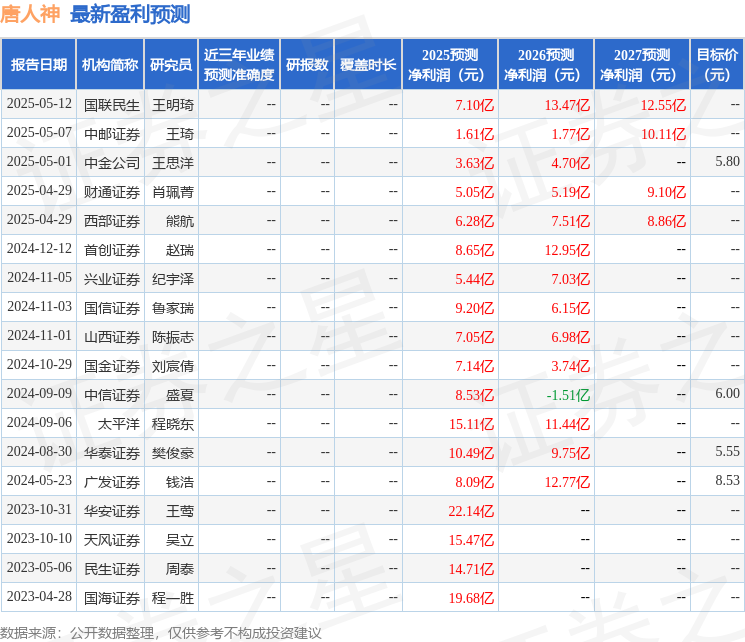
Task: Click target price 5.55
Action: (x=727, y=451)
